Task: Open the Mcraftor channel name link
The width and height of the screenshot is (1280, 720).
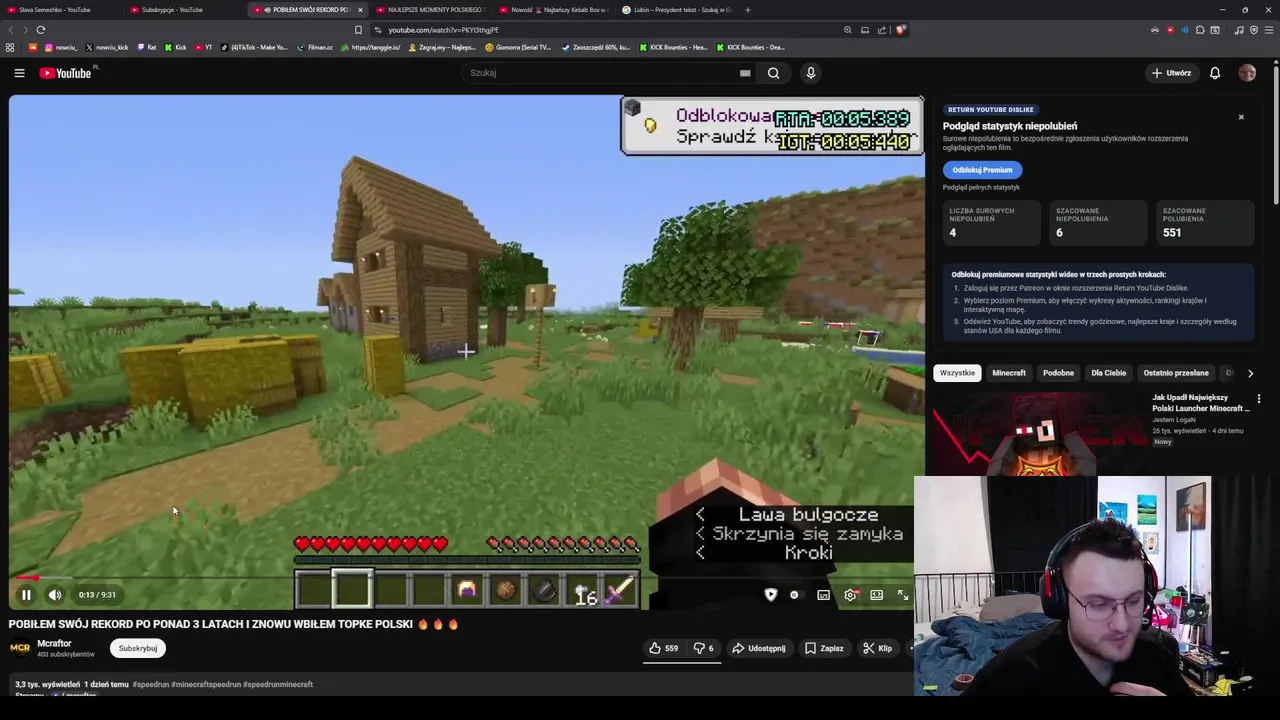Action: point(54,644)
